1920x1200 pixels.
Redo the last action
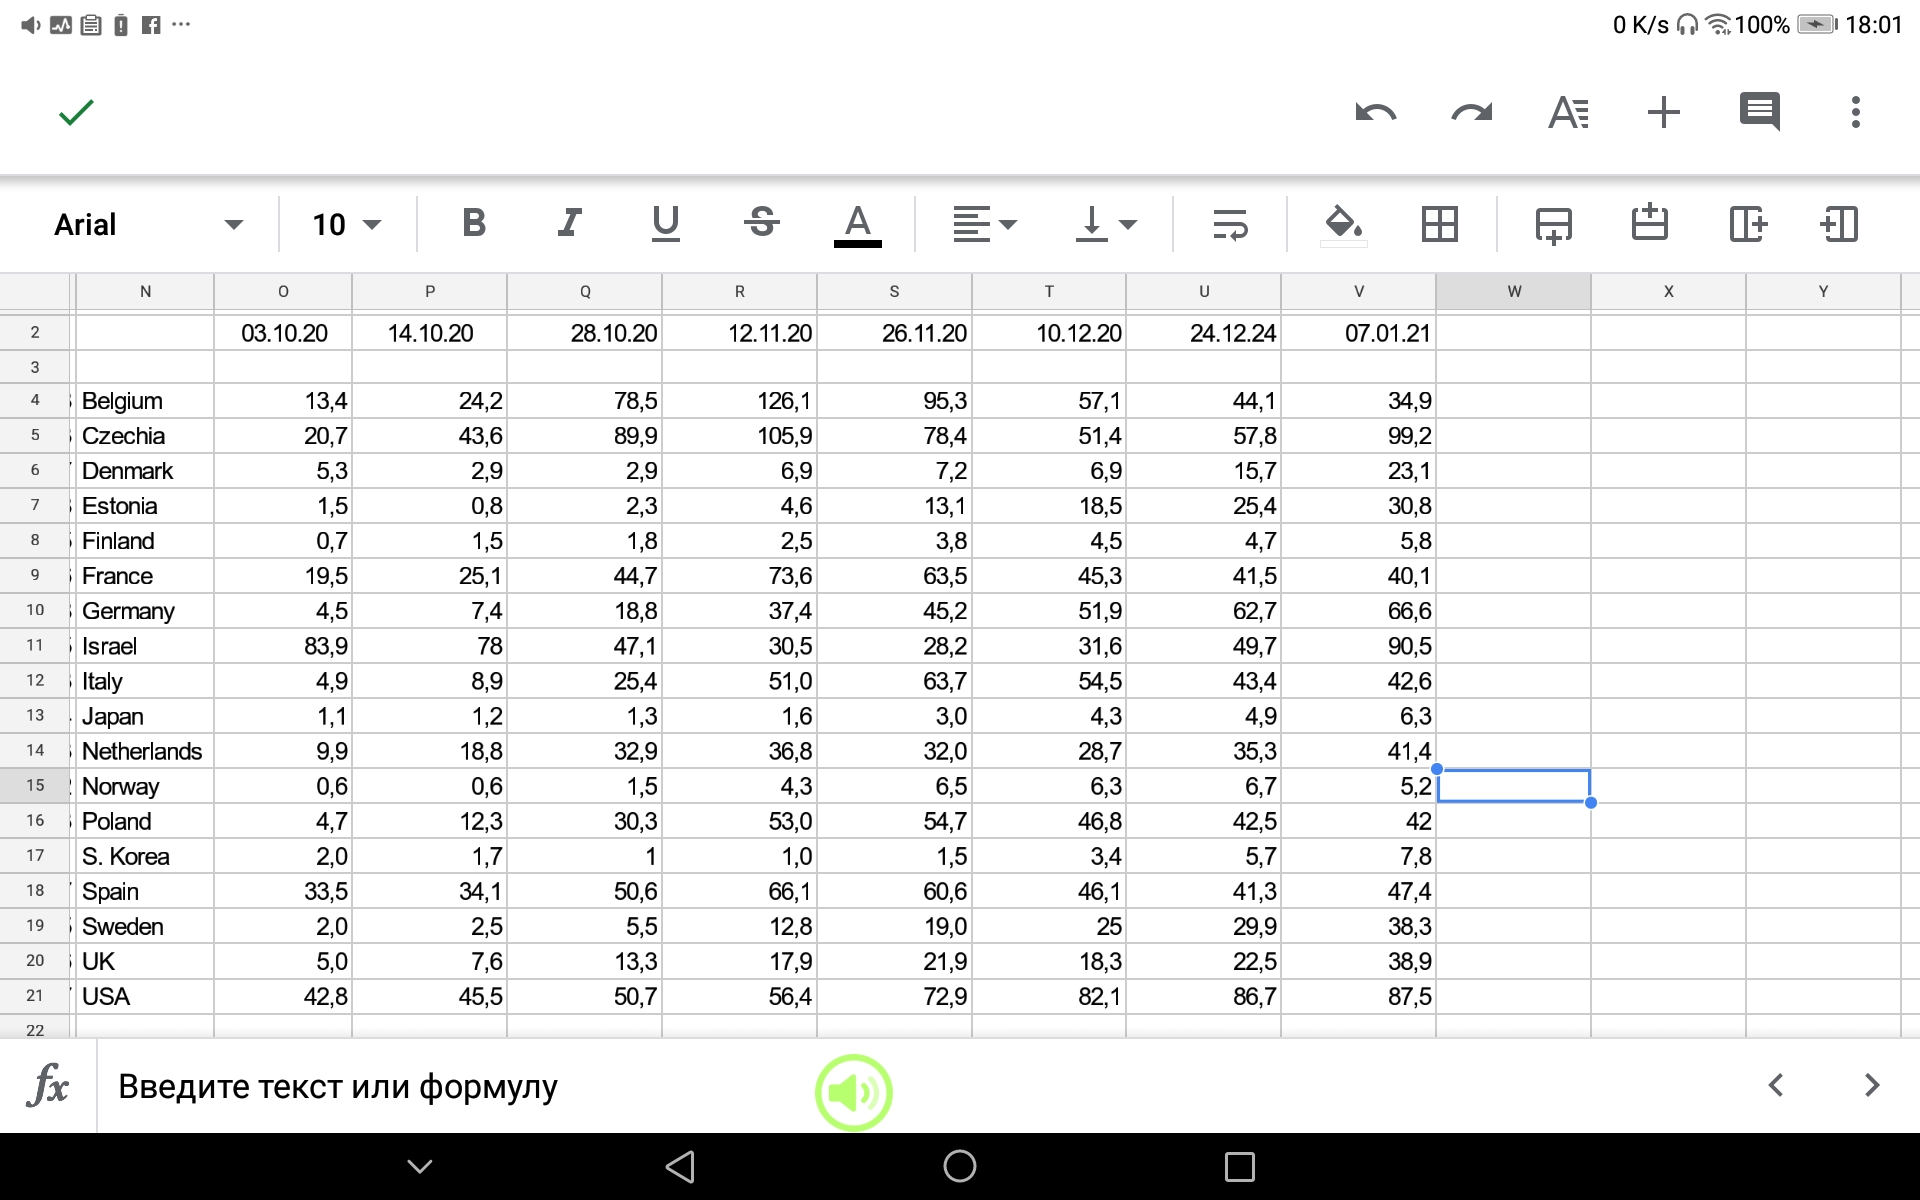[x=1471, y=112]
